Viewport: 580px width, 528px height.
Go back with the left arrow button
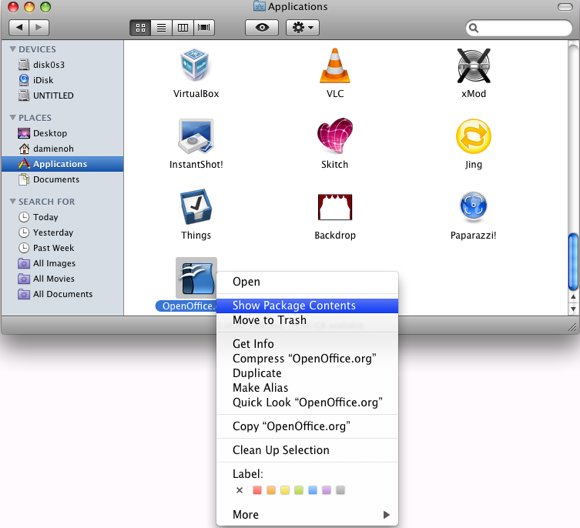pos(19,27)
